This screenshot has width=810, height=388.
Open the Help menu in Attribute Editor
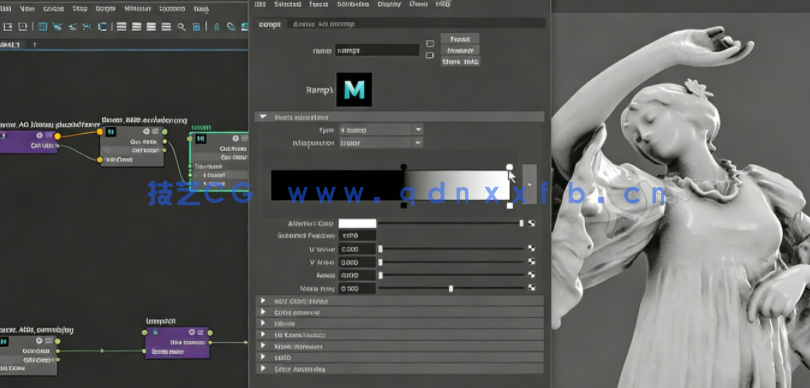(443, 4)
